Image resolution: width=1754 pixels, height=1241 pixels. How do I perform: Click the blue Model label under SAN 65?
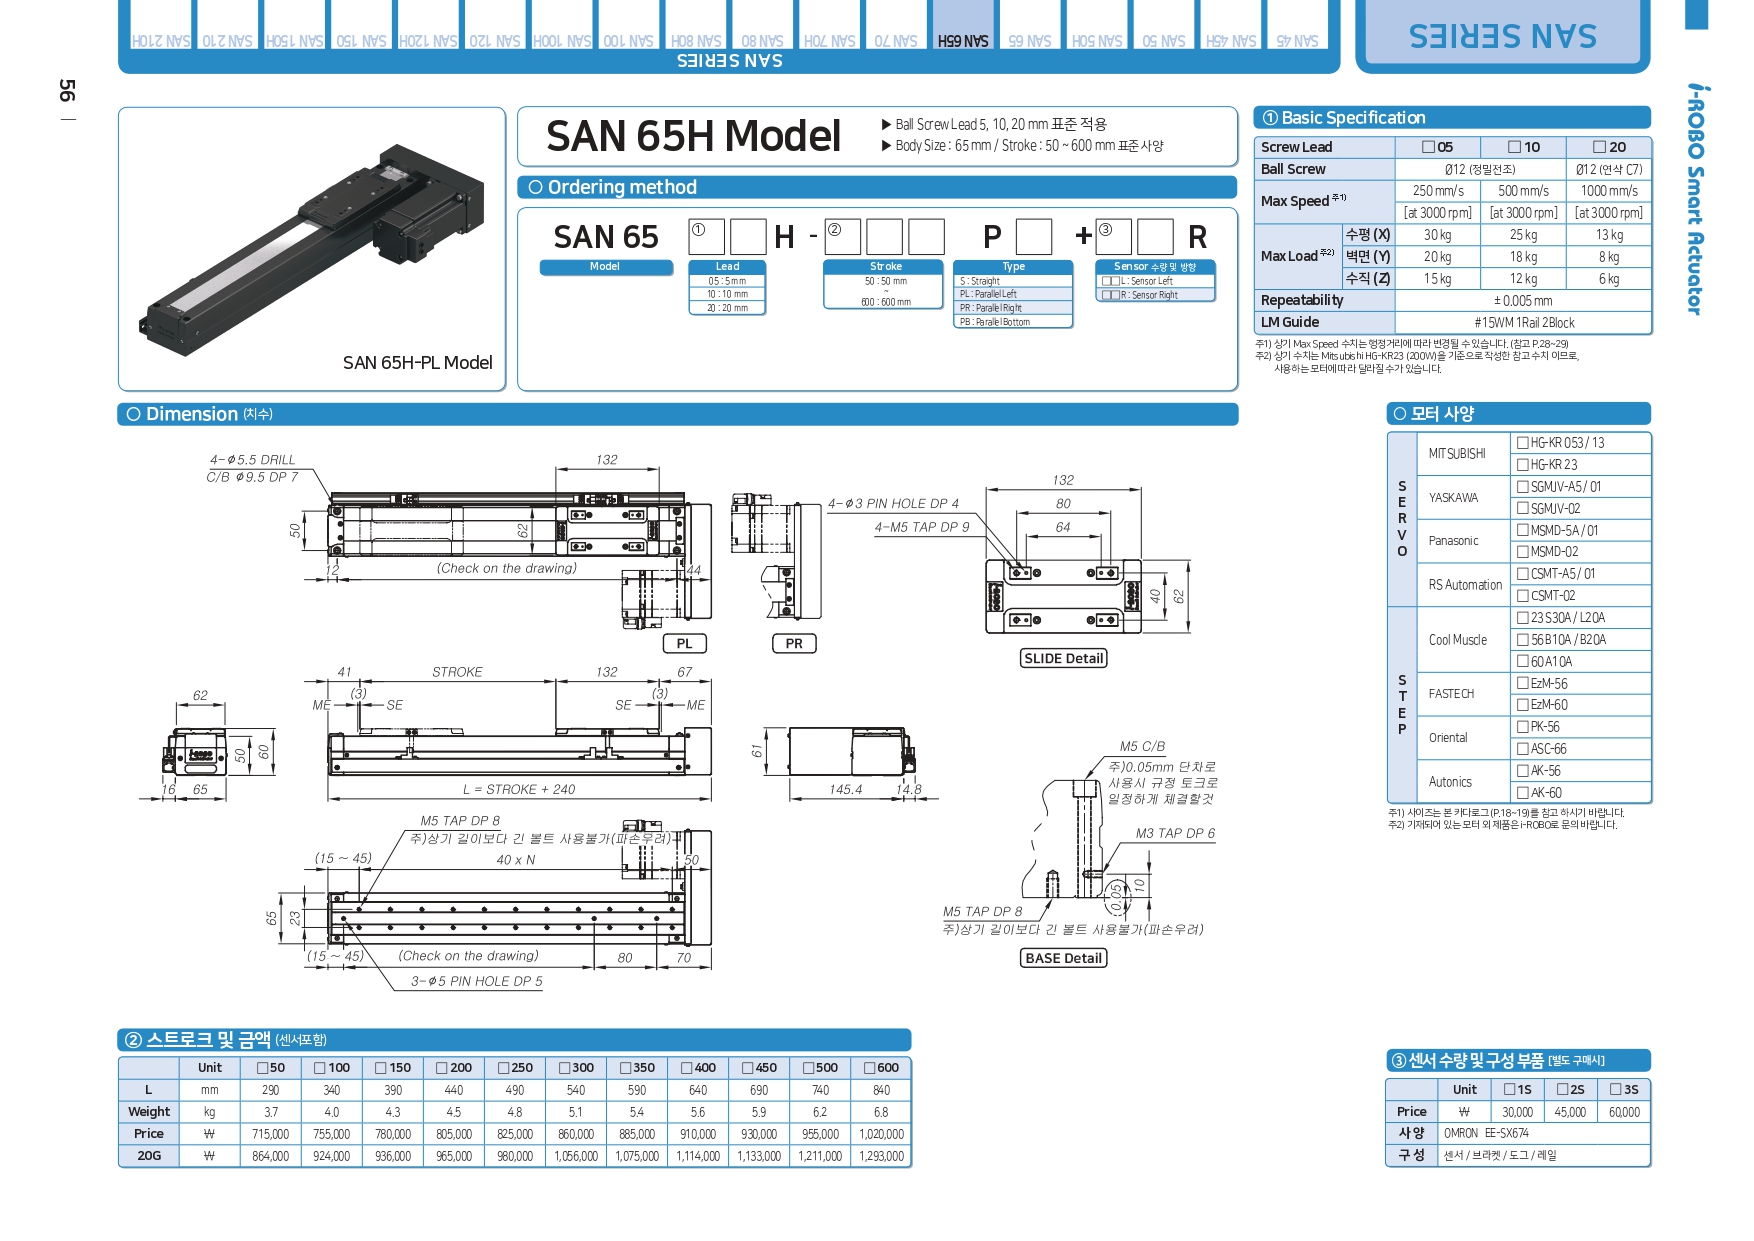[606, 267]
